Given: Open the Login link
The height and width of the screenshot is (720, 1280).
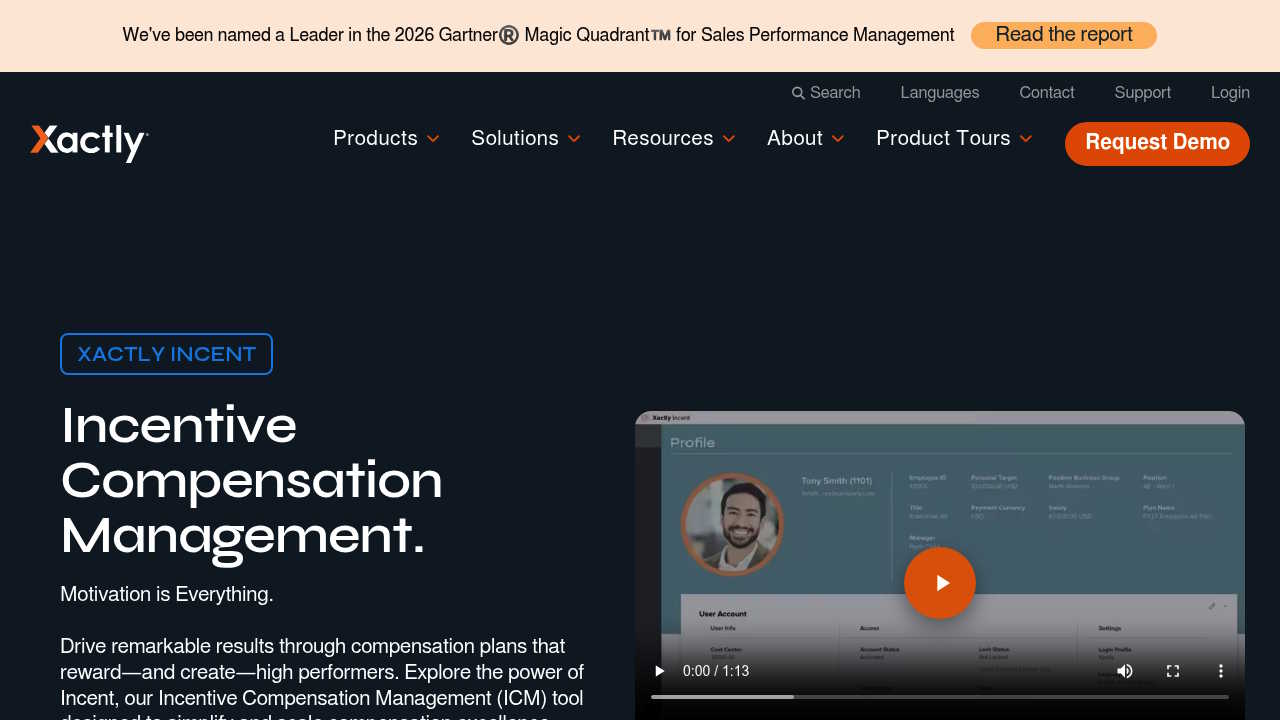Looking at the screenshot, I should 1230,93.
